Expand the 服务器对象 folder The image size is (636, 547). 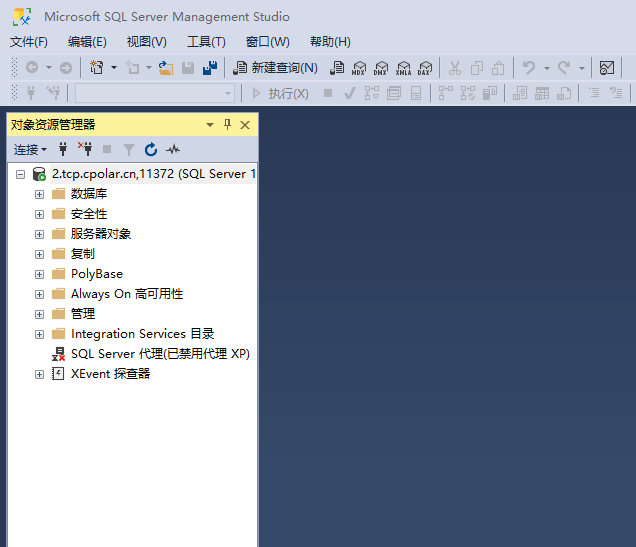[39, 234]
